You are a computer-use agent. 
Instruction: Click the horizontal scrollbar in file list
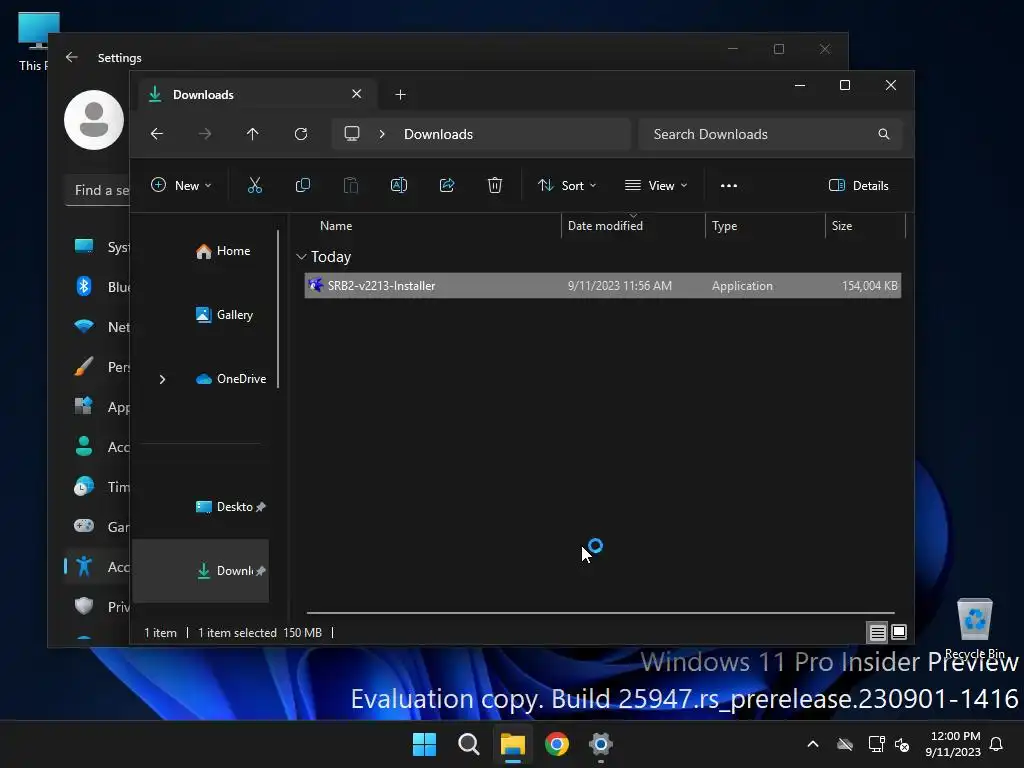pyautogui.click(x=600, y=613)
